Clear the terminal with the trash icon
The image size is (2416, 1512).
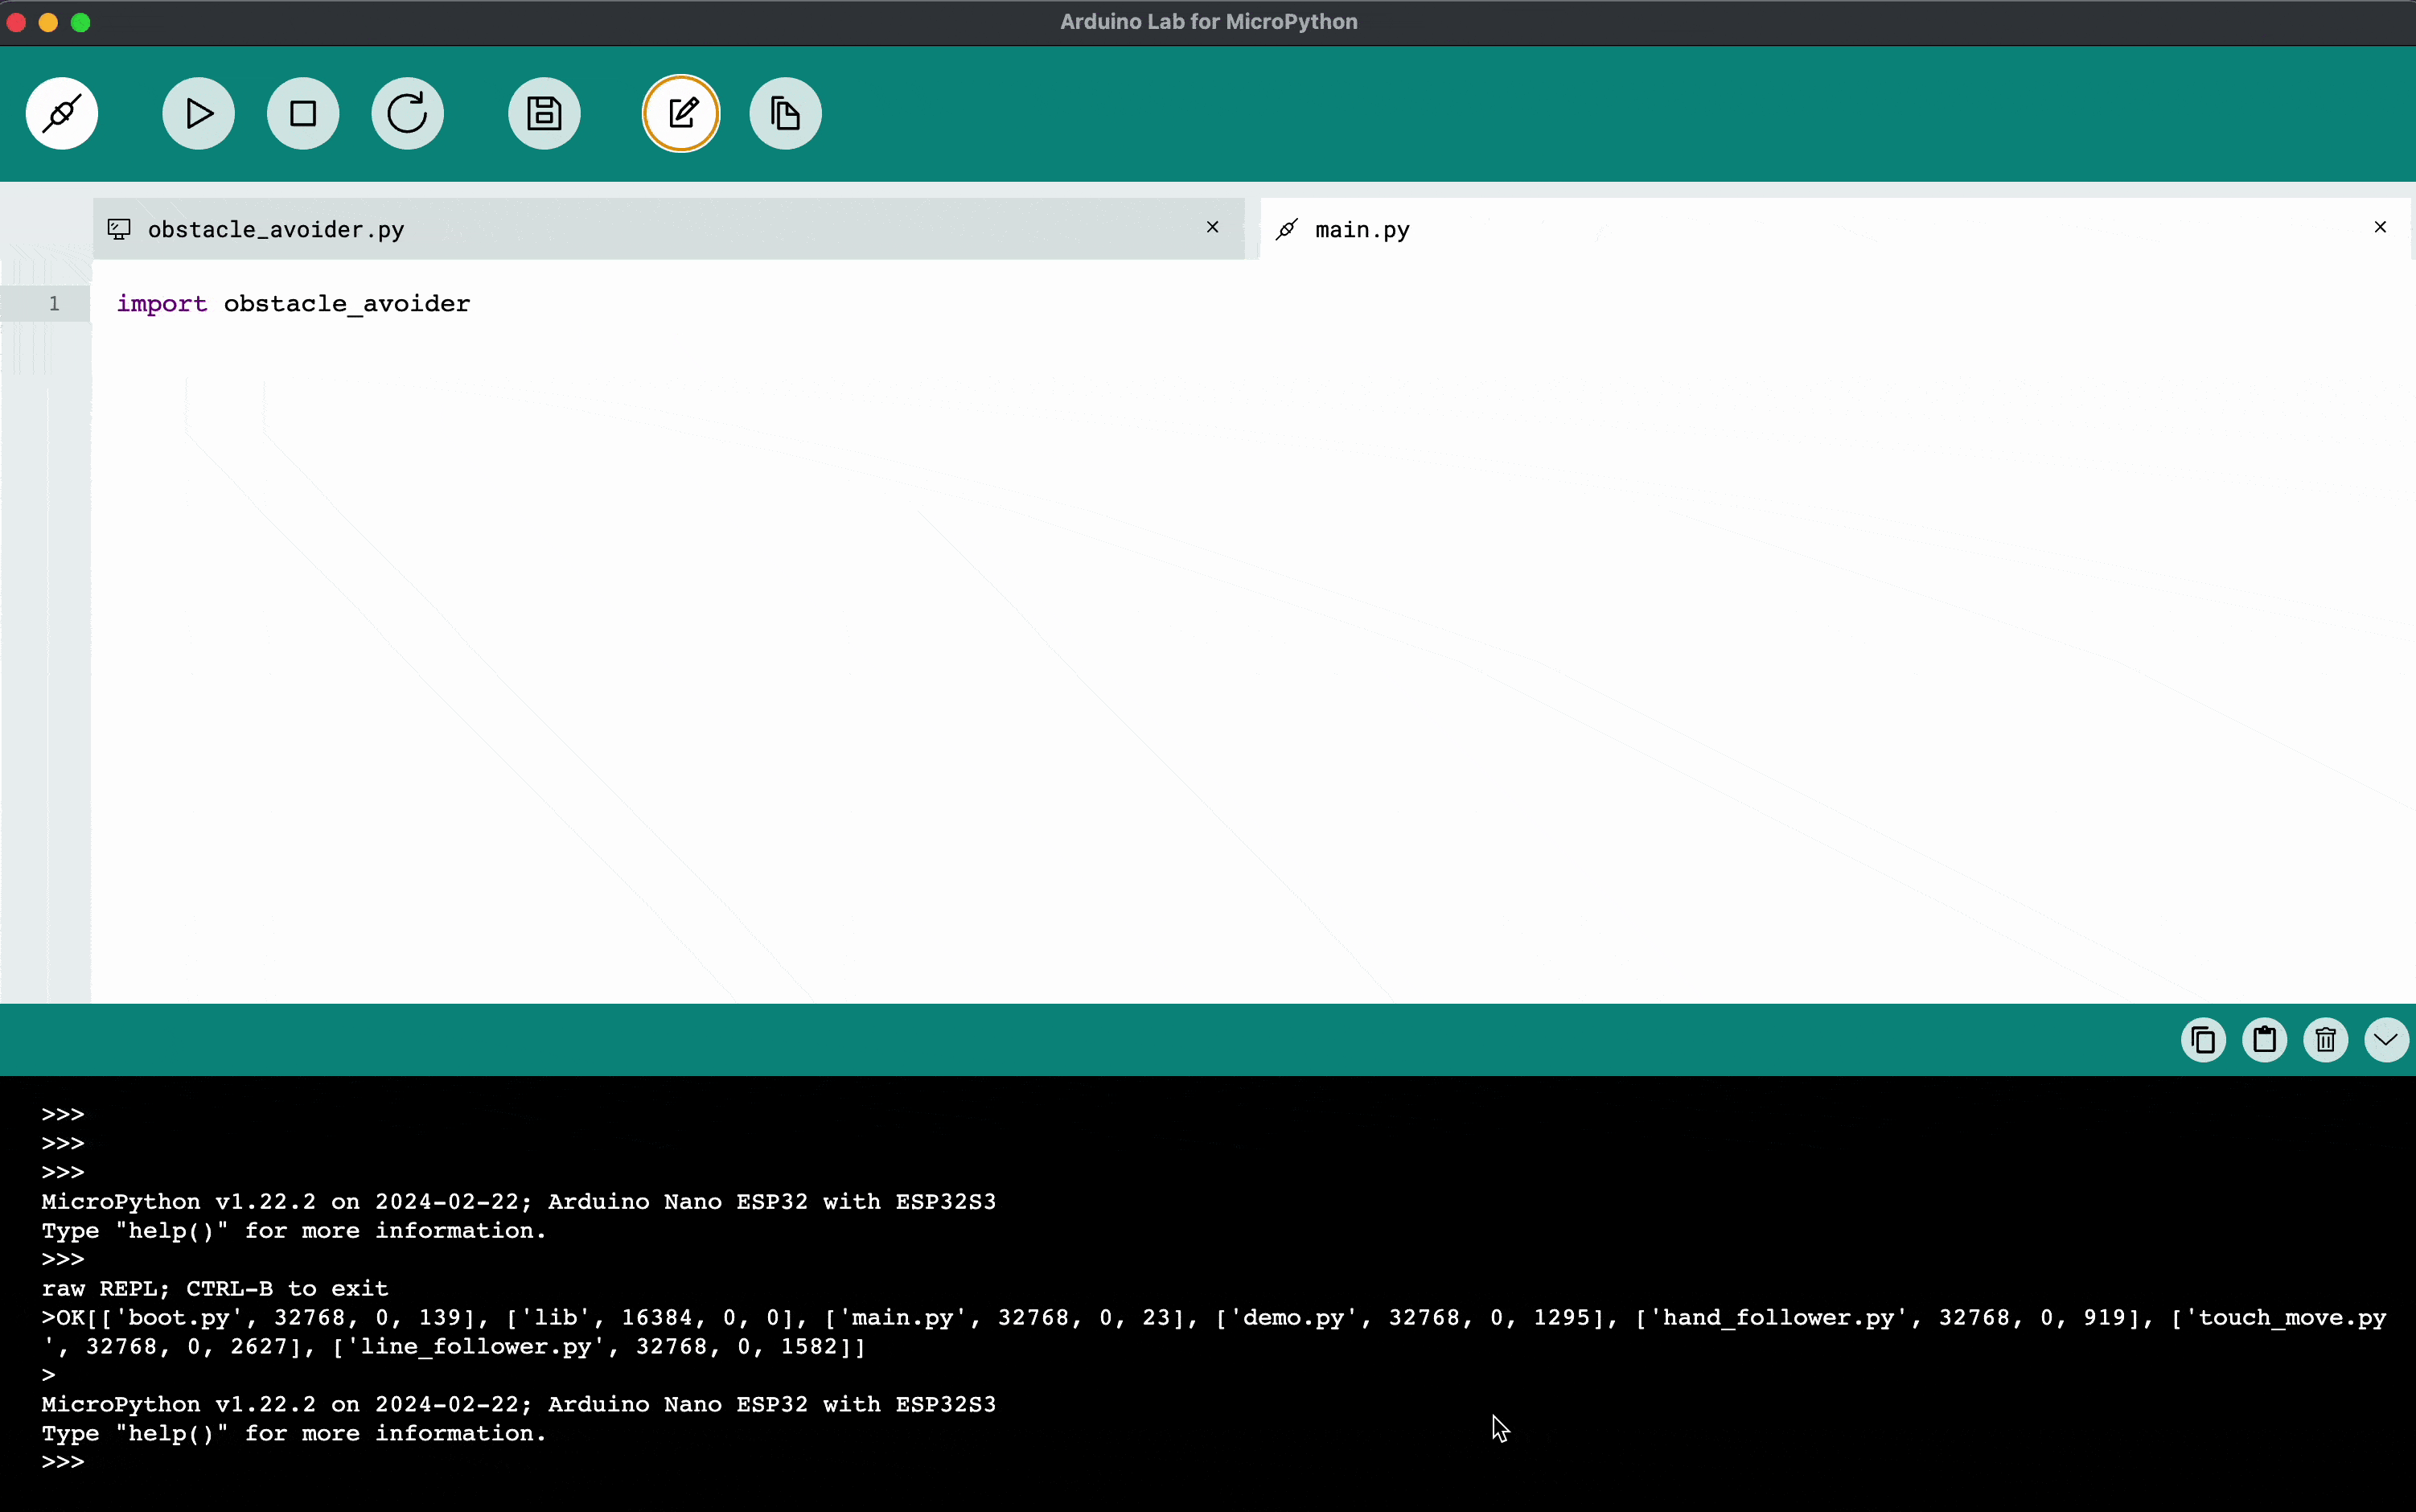2325,1040
